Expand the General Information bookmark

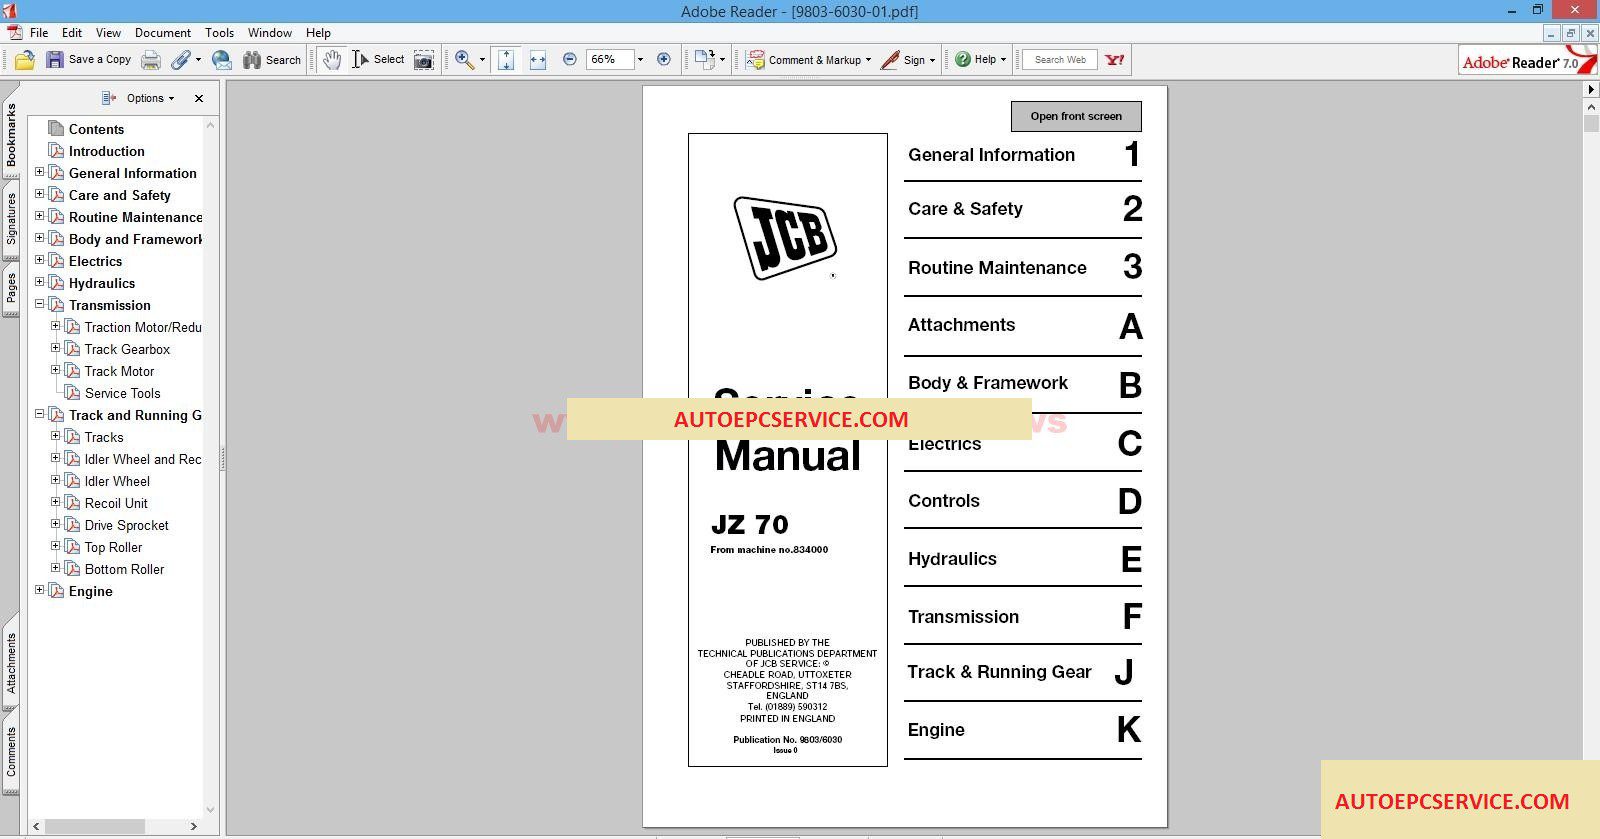click(40, 172)
